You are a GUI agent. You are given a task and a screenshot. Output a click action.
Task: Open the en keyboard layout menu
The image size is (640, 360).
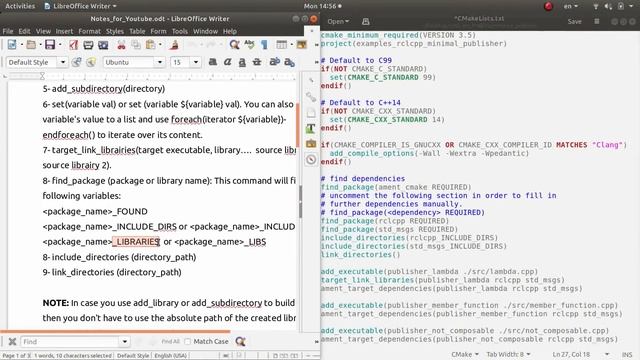[571, 6]
